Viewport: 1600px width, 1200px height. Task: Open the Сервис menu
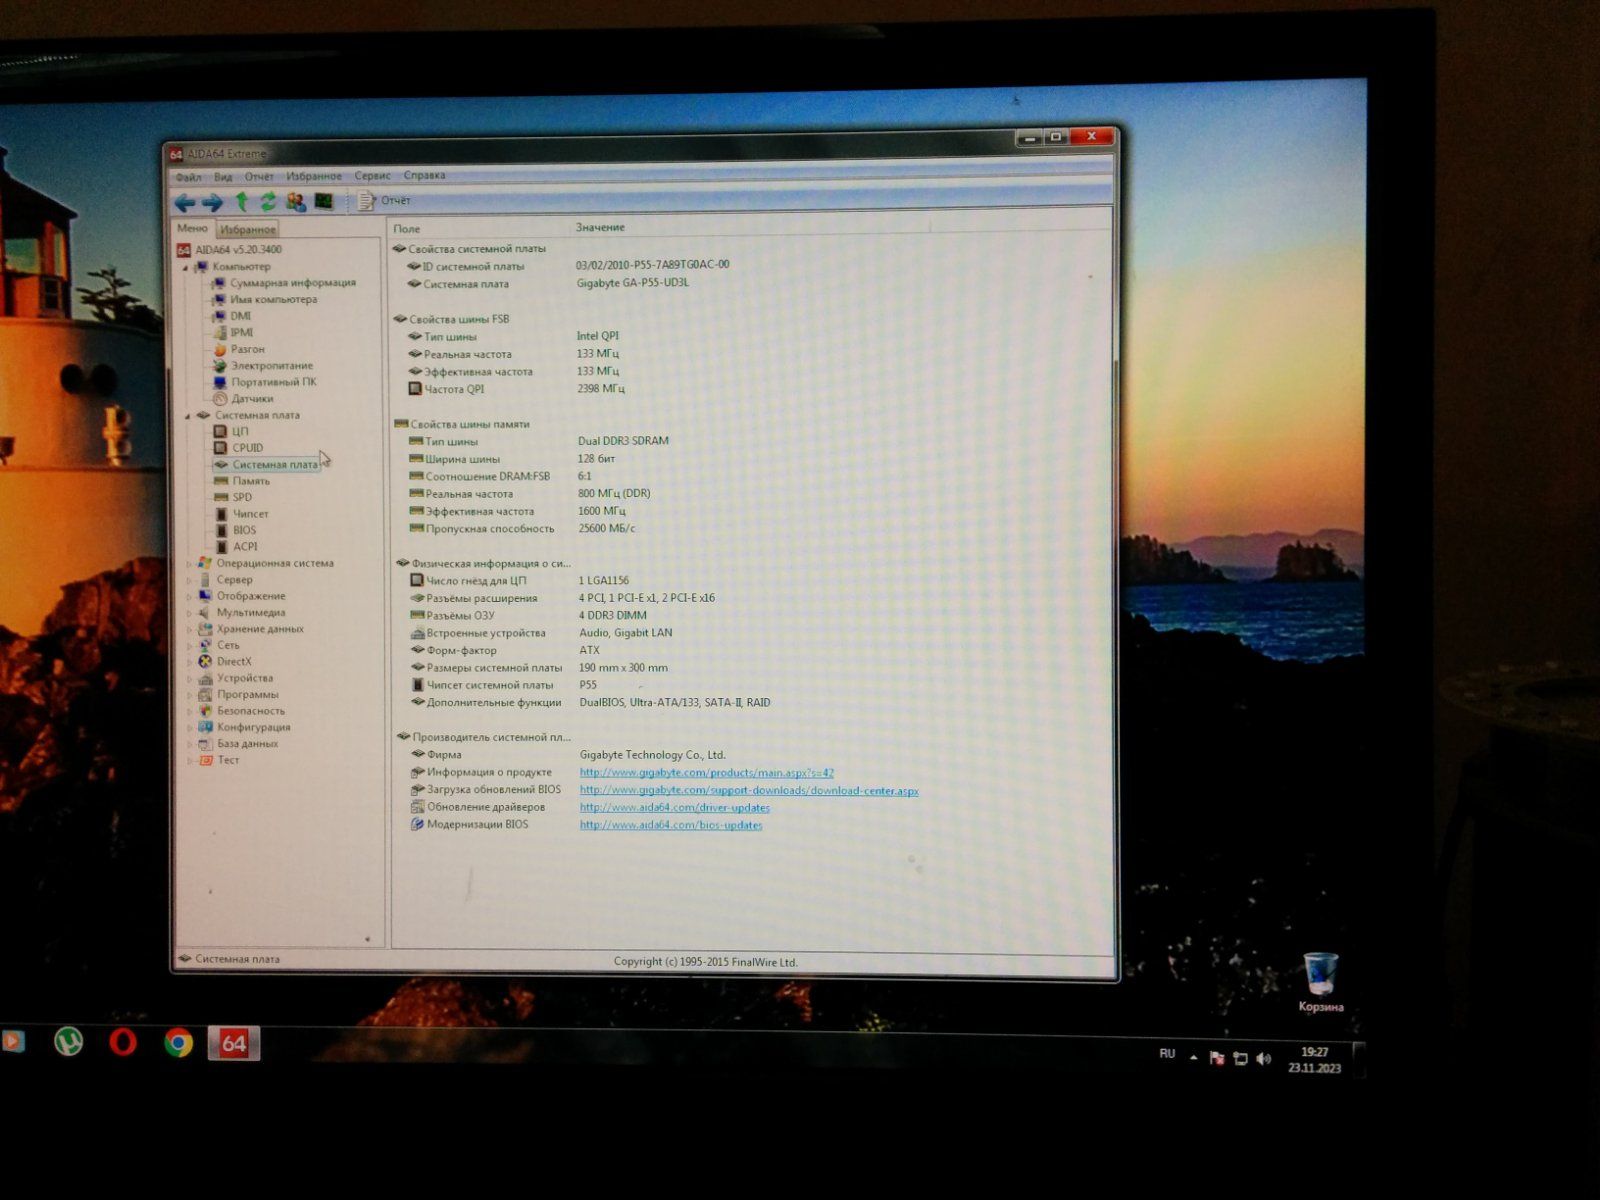point(372,176)
